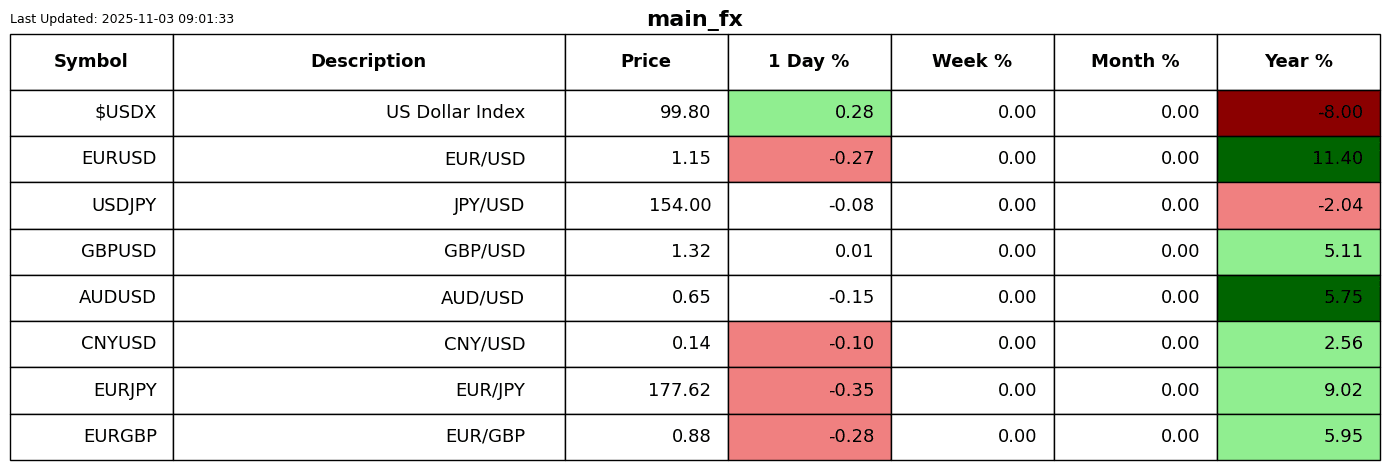This screenshot has height=470, width=1390.
Task: Click the red -0.35 EURJPY day cell
Action: pyautogui.click(x=809, y=391)
